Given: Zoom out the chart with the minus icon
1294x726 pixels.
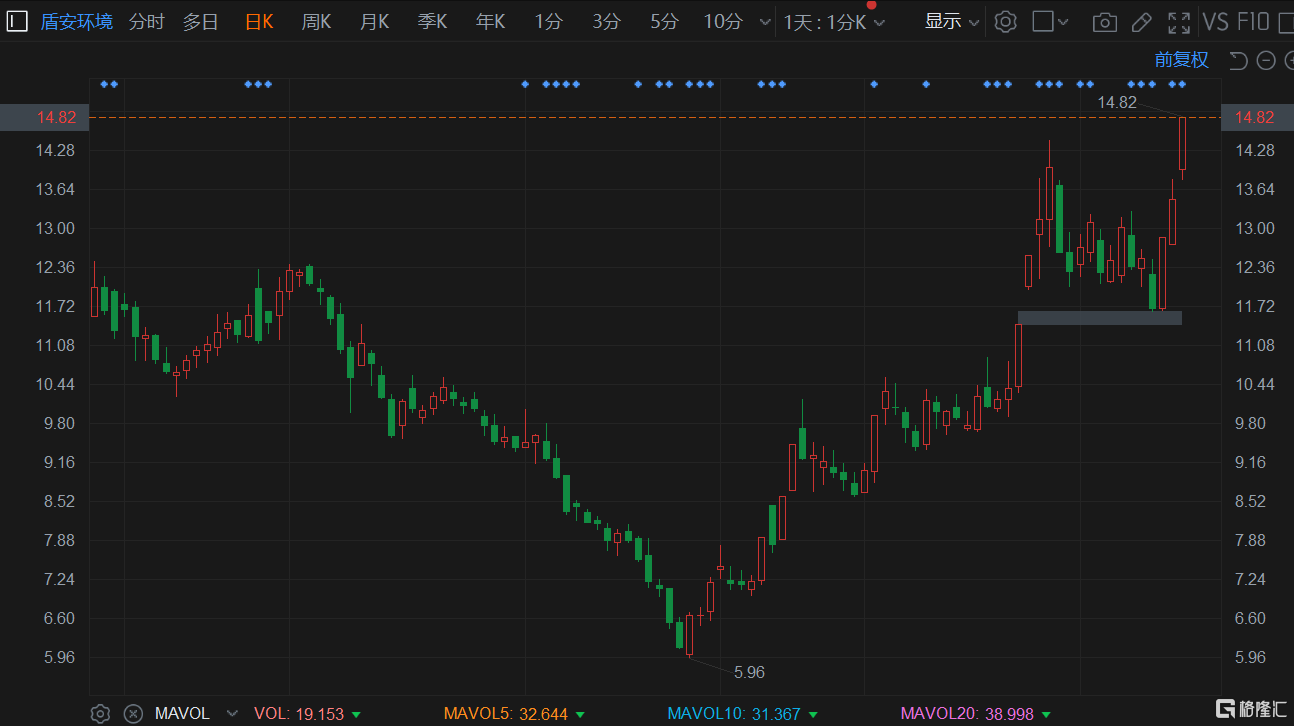Looking at the screenshot, I should [x=1265, y=60].
